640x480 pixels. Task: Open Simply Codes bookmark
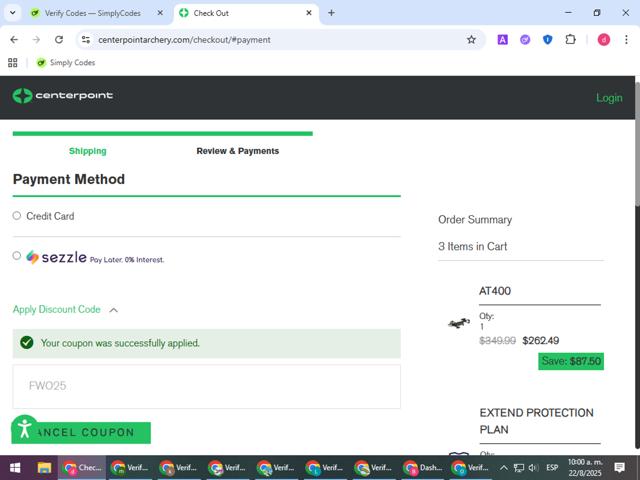click(x=66, y=62)
